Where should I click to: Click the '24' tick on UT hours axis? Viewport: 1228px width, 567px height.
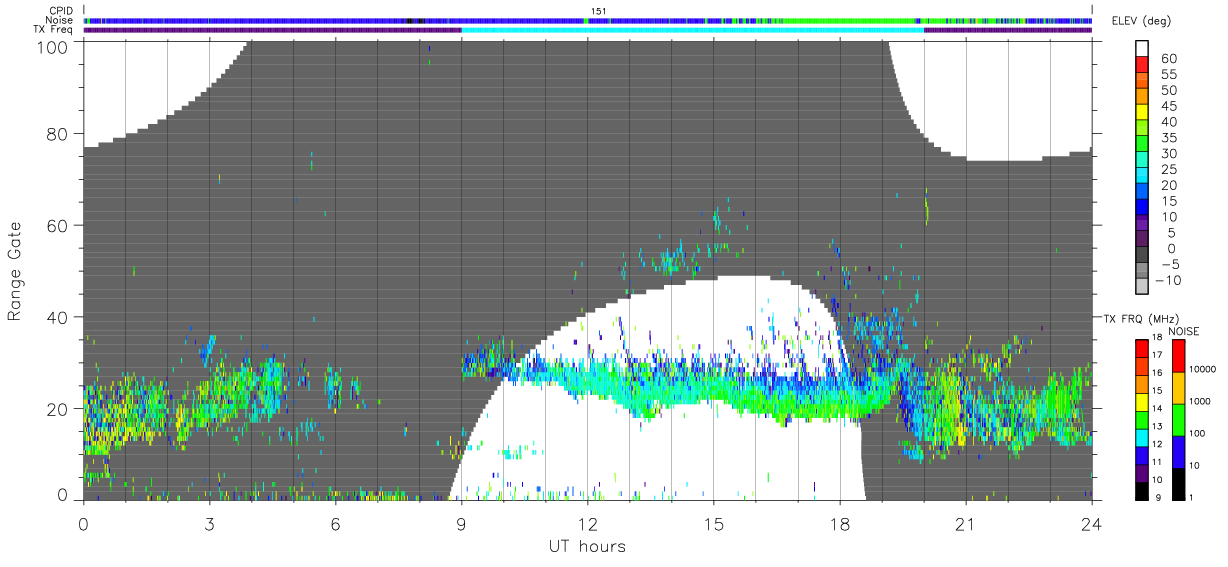point(1091,523)
